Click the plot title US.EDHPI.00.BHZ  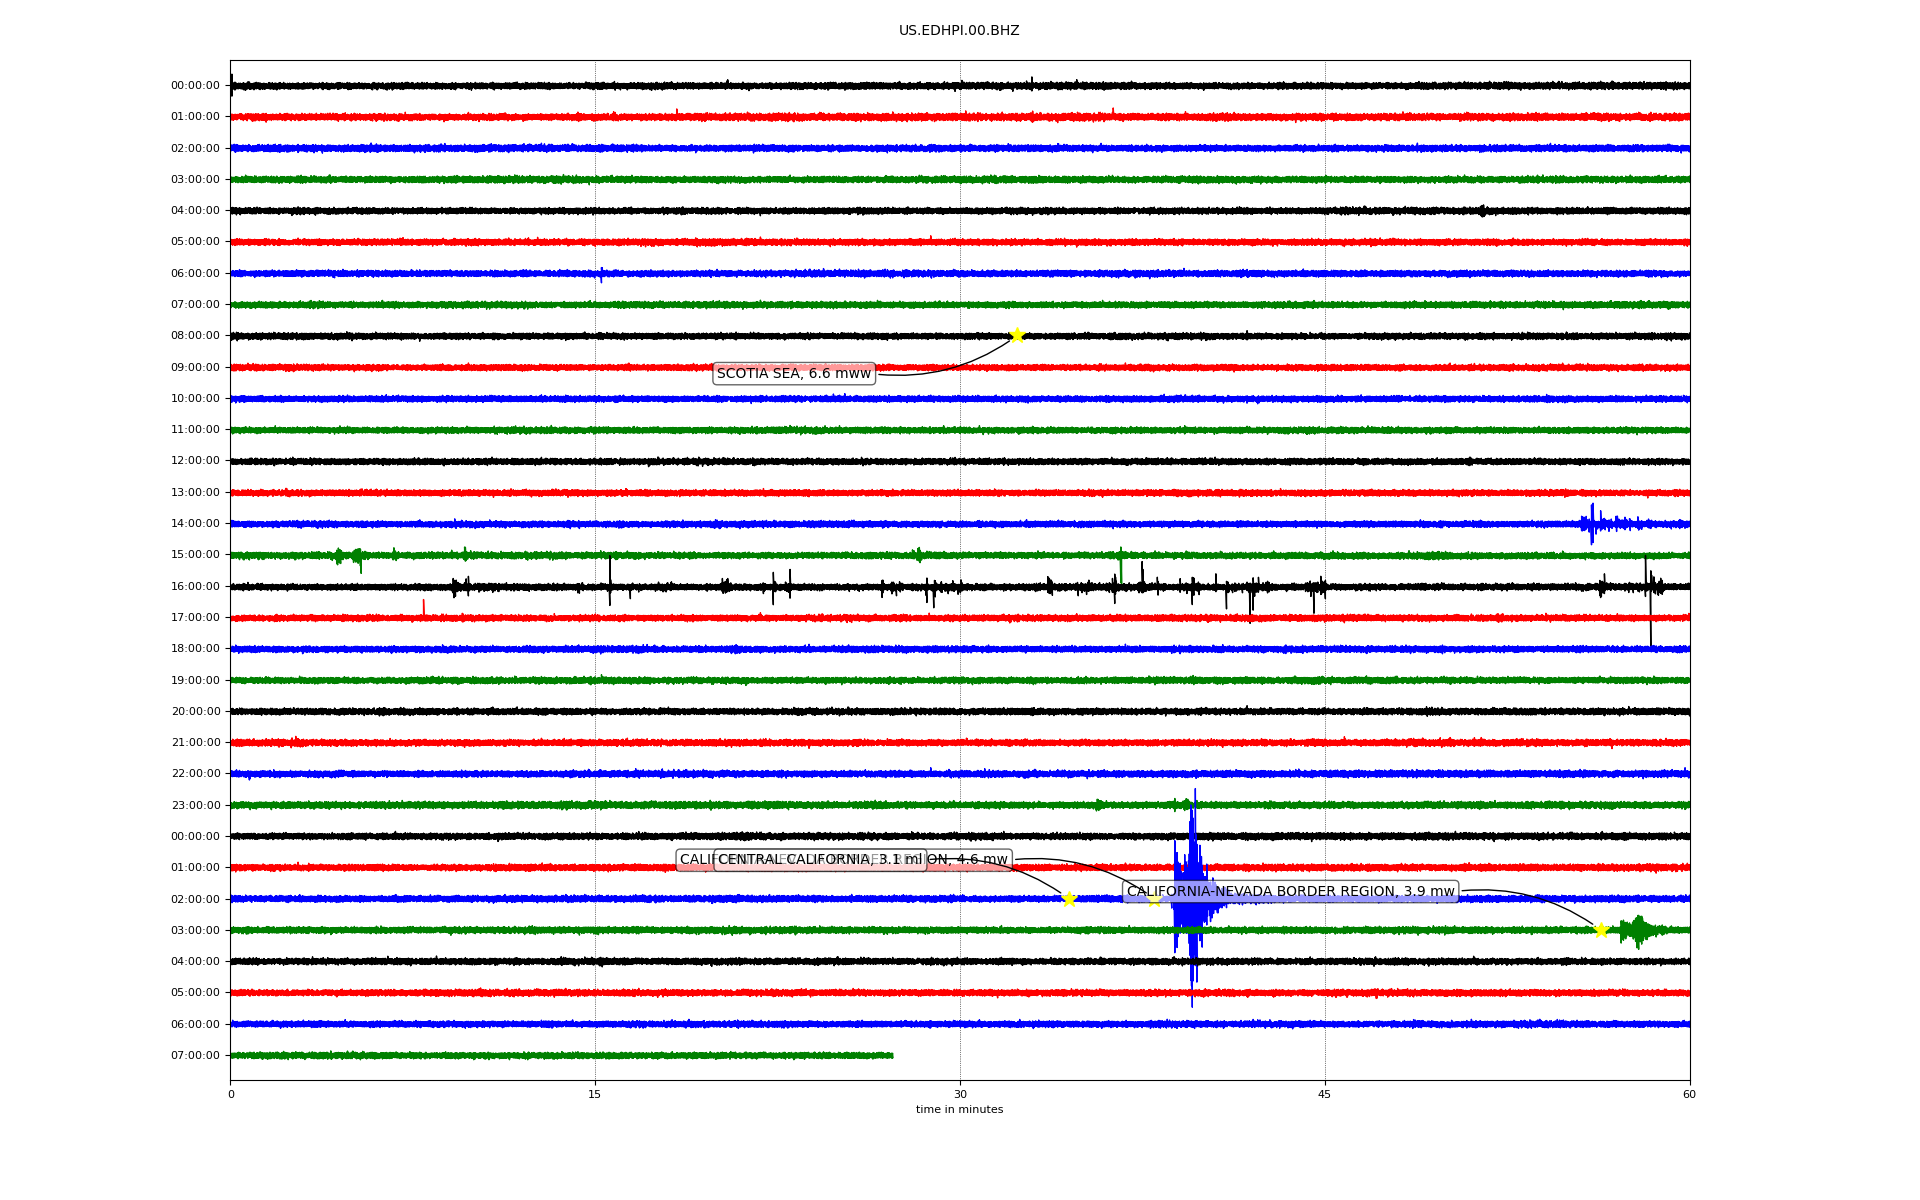pos(959,31)
